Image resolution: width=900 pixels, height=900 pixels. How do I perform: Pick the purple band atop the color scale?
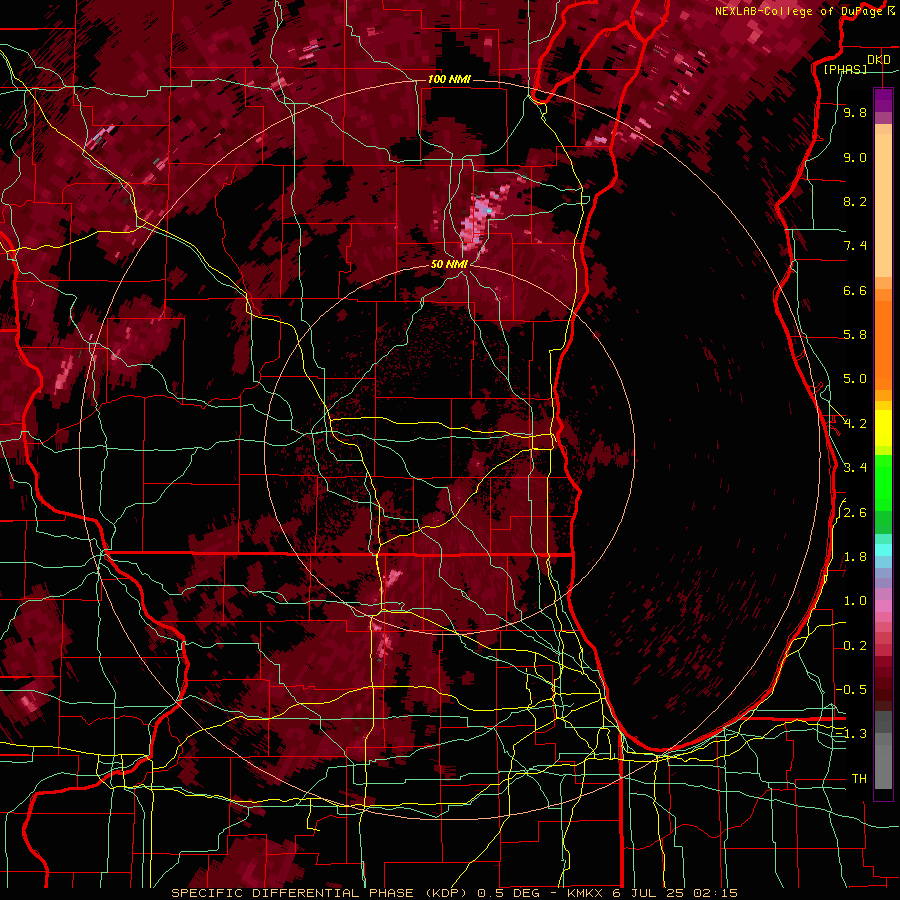(x=883, y=100)
